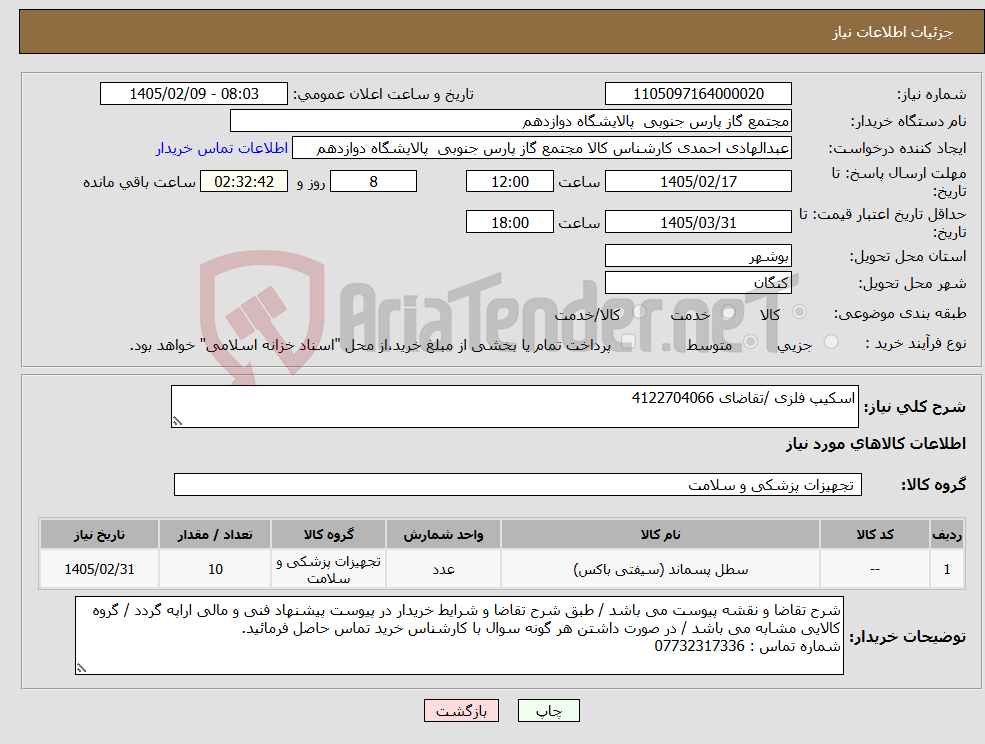Click the resize handle of description textarea
This screenshot has height=744, width=985.
tap(177, 422)
